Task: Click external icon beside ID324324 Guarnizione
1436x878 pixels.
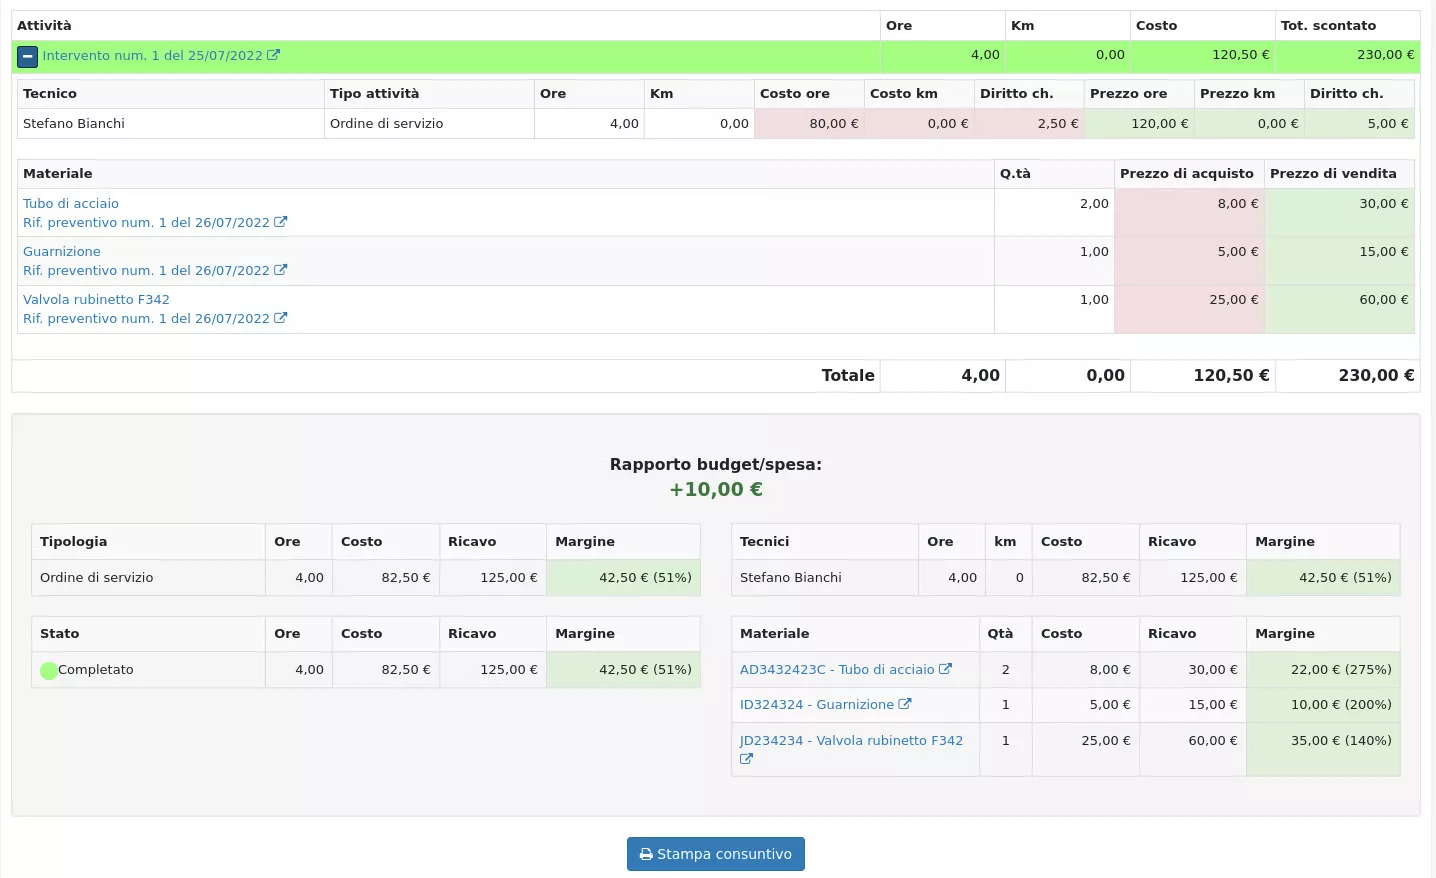Action: pyautogui.click(x=905, y=704)
